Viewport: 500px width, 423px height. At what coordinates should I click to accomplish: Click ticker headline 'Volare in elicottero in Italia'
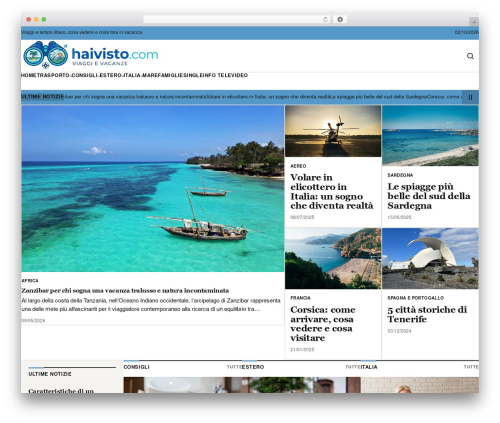[269, 97]
